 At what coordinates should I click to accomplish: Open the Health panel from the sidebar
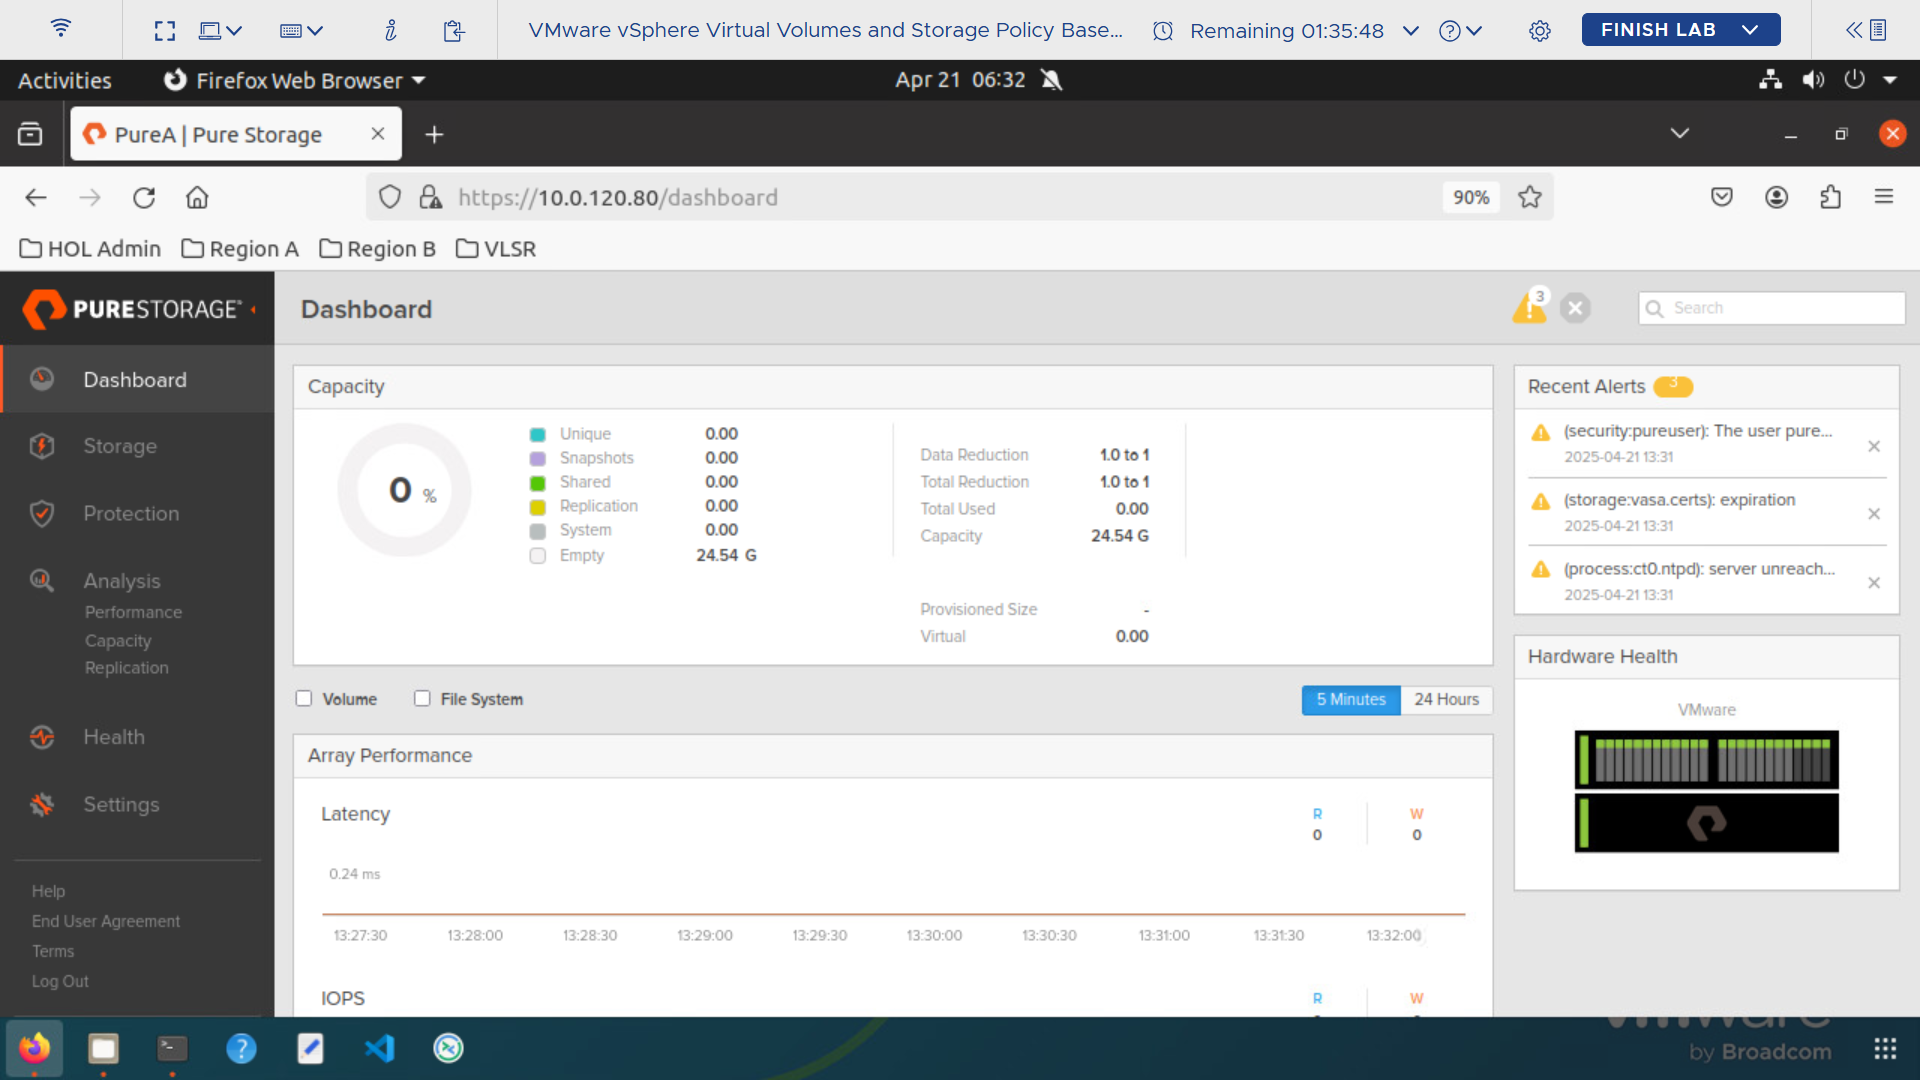[x=113, y=737]
